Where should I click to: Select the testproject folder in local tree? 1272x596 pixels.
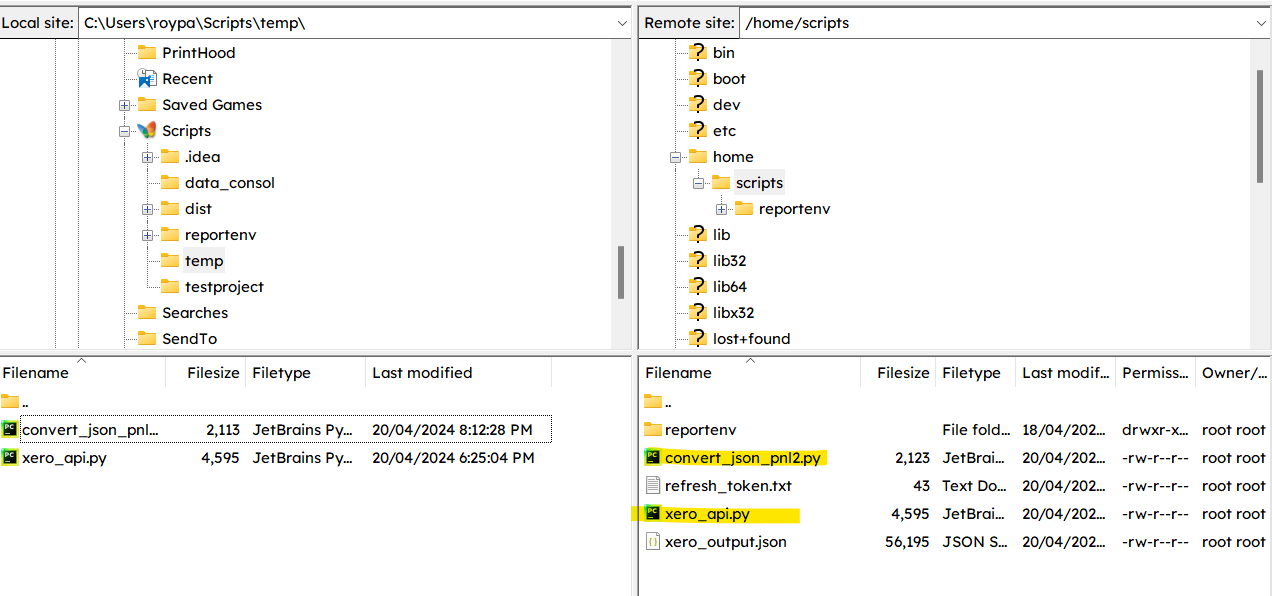pyautogui.click(x=224, y=287)
